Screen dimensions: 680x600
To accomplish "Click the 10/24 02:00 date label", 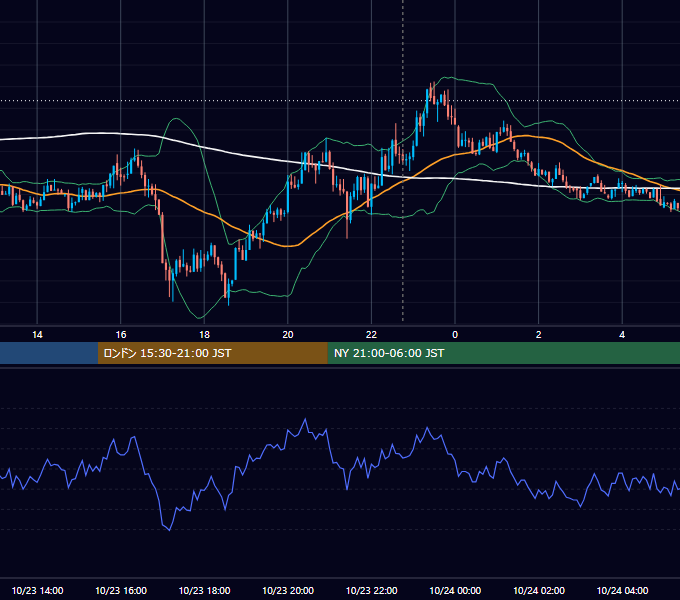I will (539, 590).
